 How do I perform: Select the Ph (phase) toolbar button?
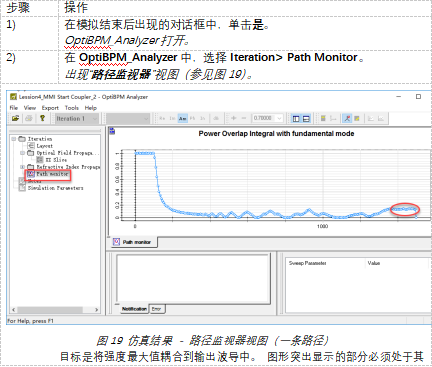(193, 118)
